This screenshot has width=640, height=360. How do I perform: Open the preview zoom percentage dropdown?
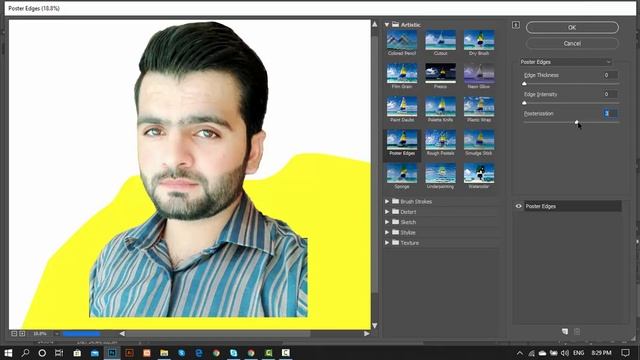point(56,334)
